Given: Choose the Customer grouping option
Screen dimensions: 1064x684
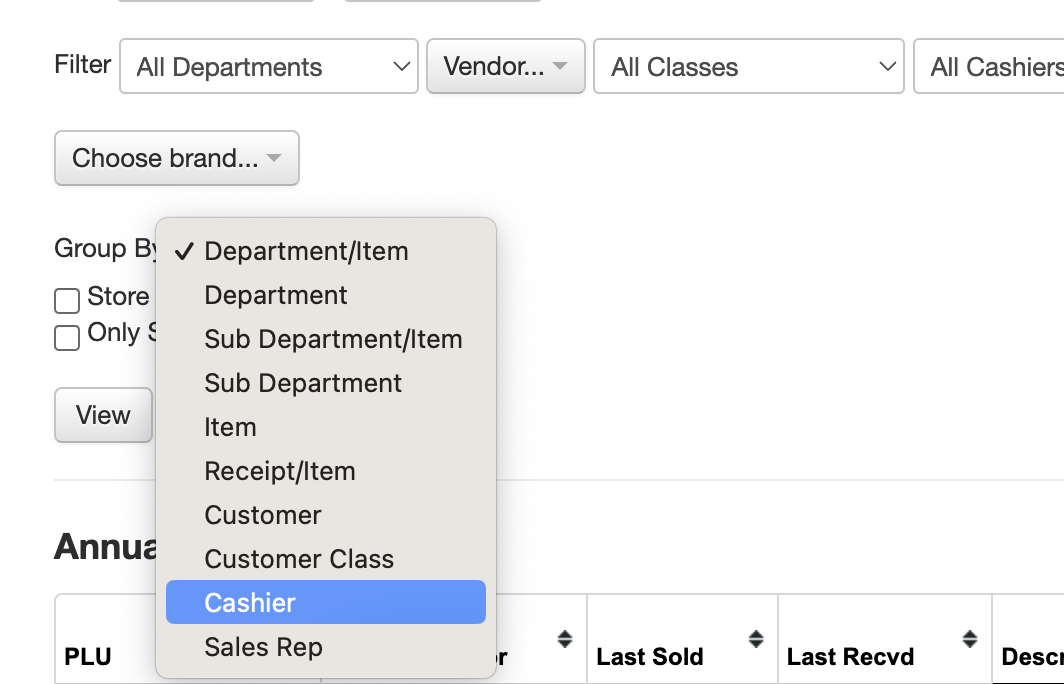Looking at the screenshot, I should 263,515.
